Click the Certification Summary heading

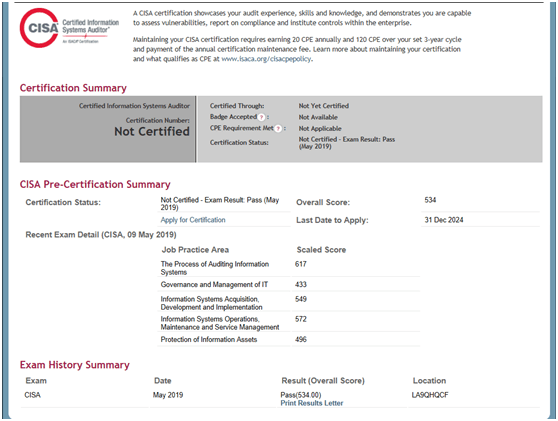coord(73,88)
